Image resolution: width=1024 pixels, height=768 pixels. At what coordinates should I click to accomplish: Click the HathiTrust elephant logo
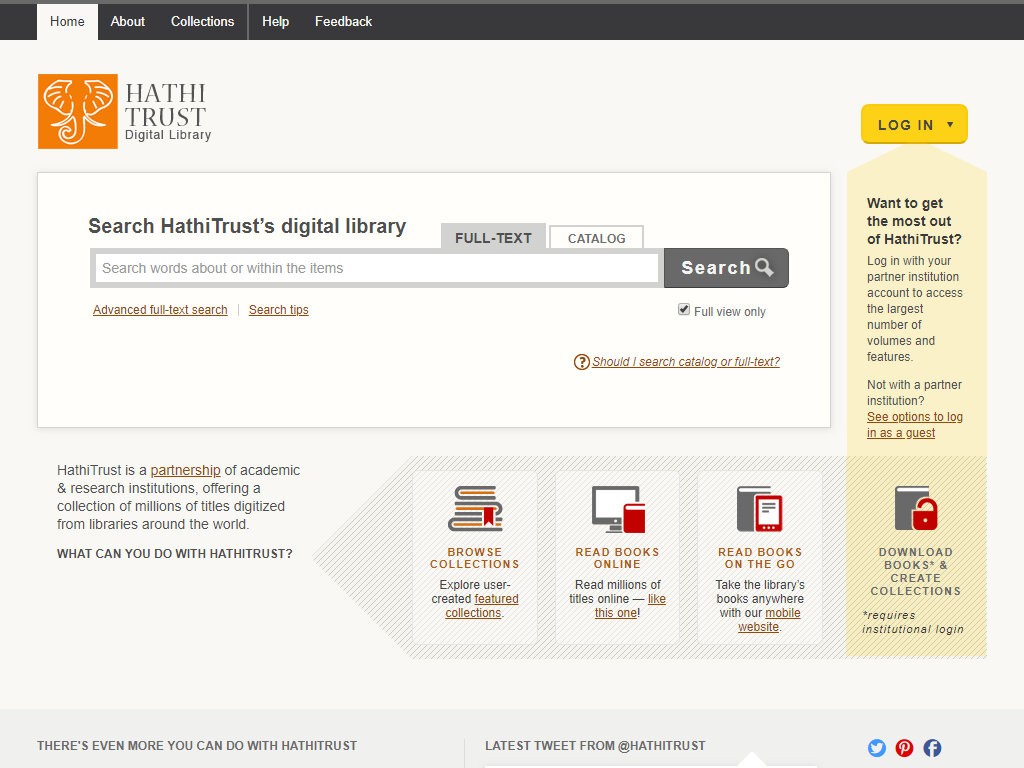[x=78, y=111]
